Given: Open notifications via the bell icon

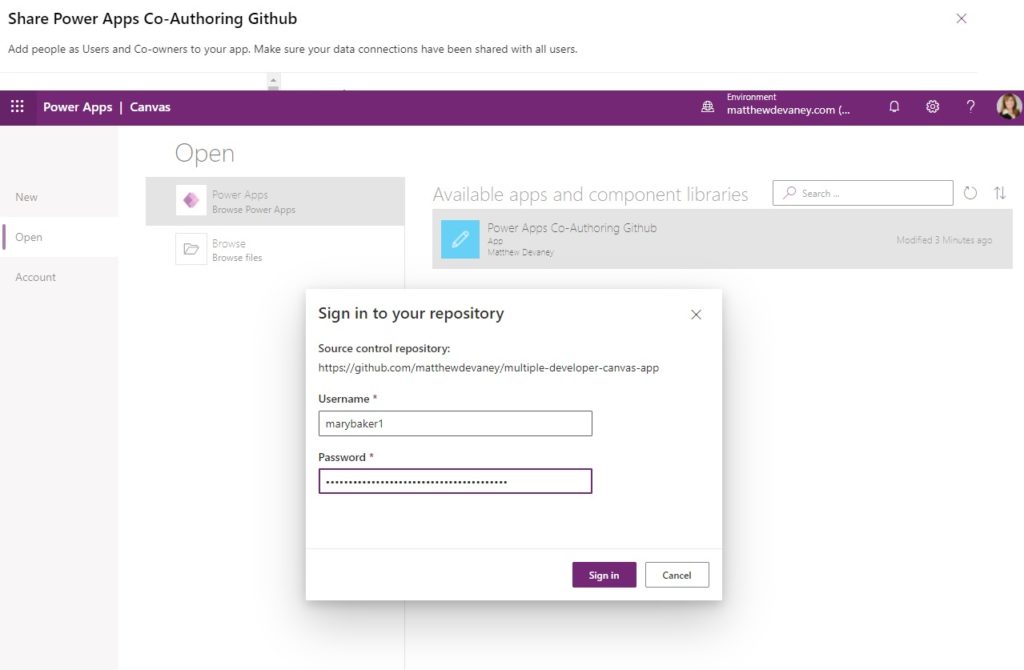Looking at the screenshot, I should pyautogui.click(x=894, y=106).
